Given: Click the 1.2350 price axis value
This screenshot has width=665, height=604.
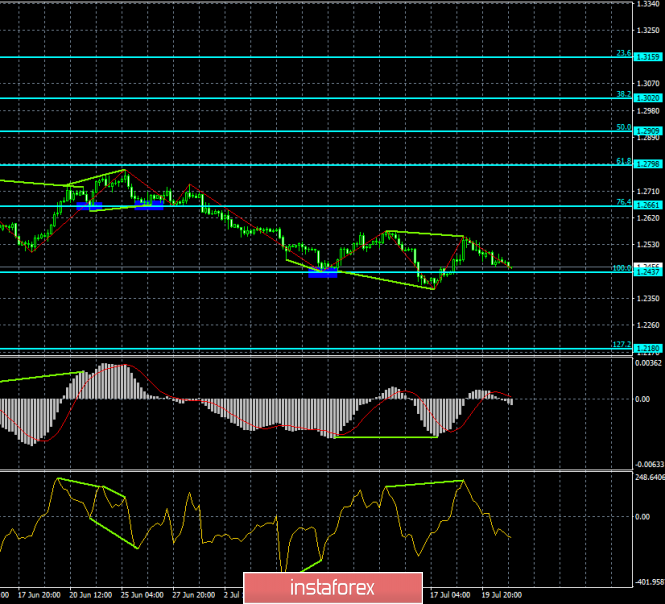Looking at the screenshot, I should tap(648, 299).
